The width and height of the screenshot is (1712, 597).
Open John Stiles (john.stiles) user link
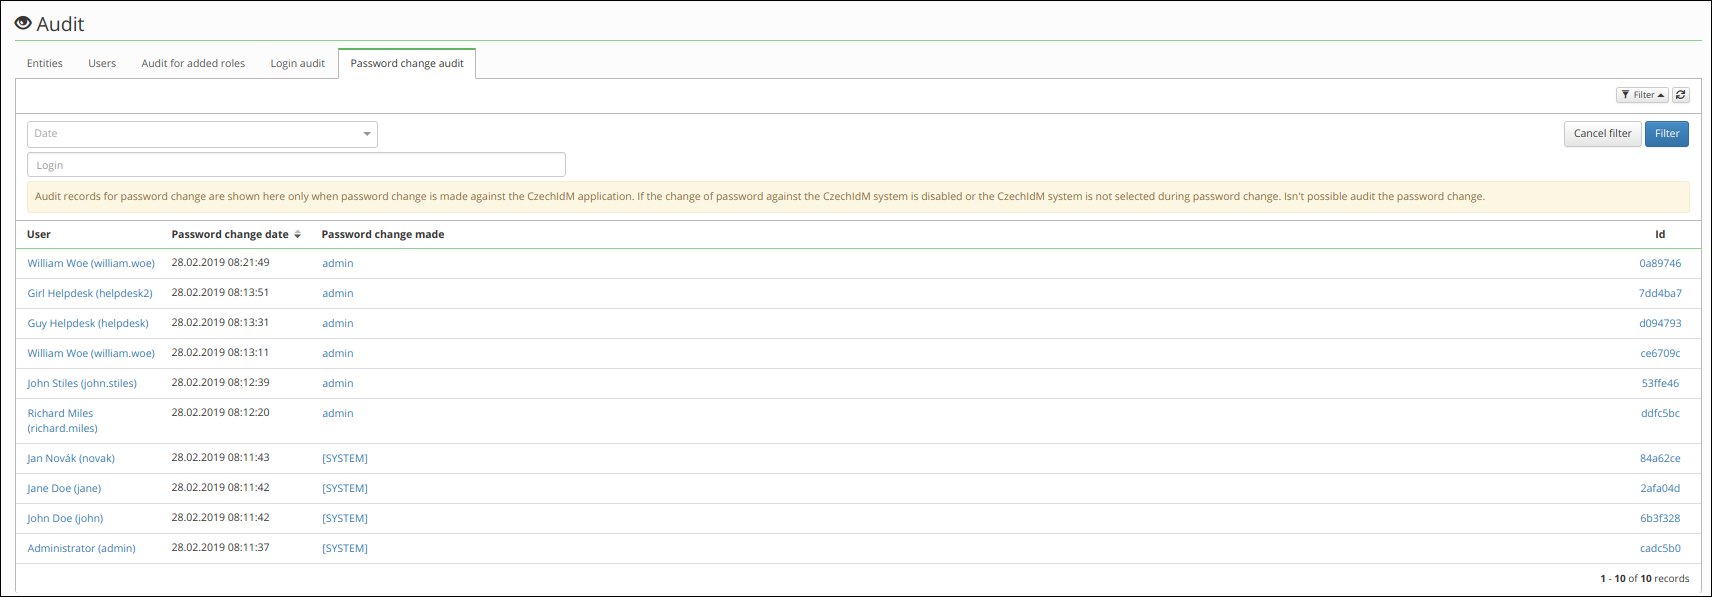pos(82,384)
